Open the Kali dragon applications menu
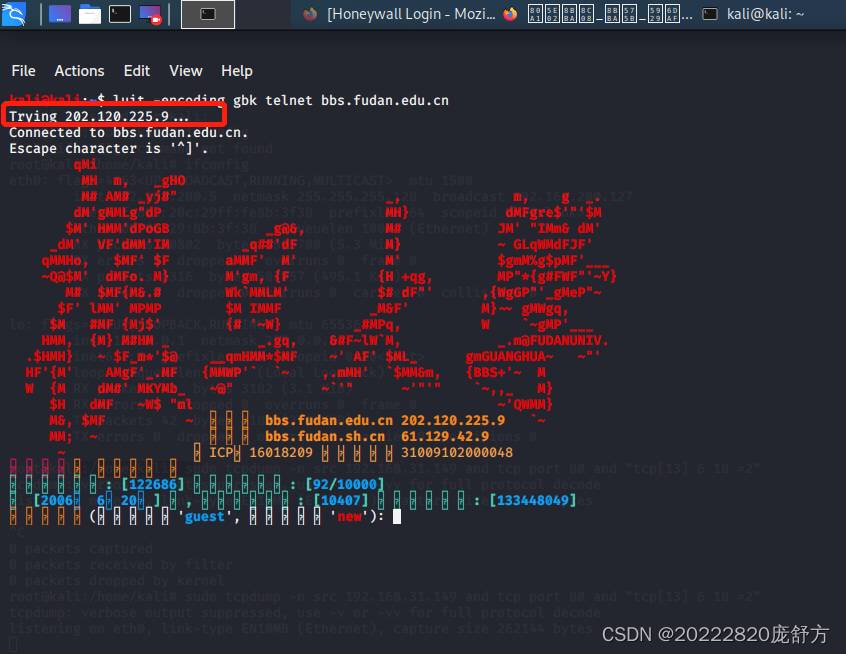This screenshot has height=654, width=846. (14, 14)
